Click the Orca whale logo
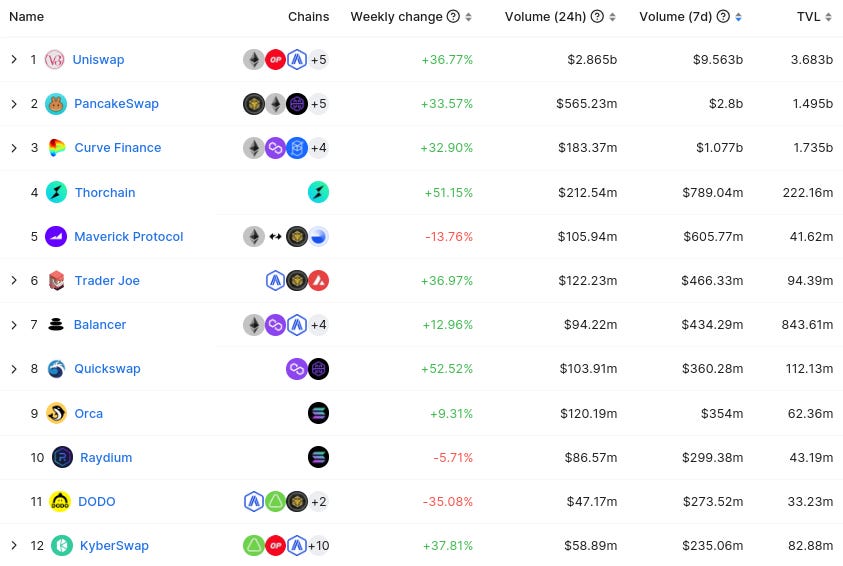This screenshot has width=843, height=566. (56, 413)
